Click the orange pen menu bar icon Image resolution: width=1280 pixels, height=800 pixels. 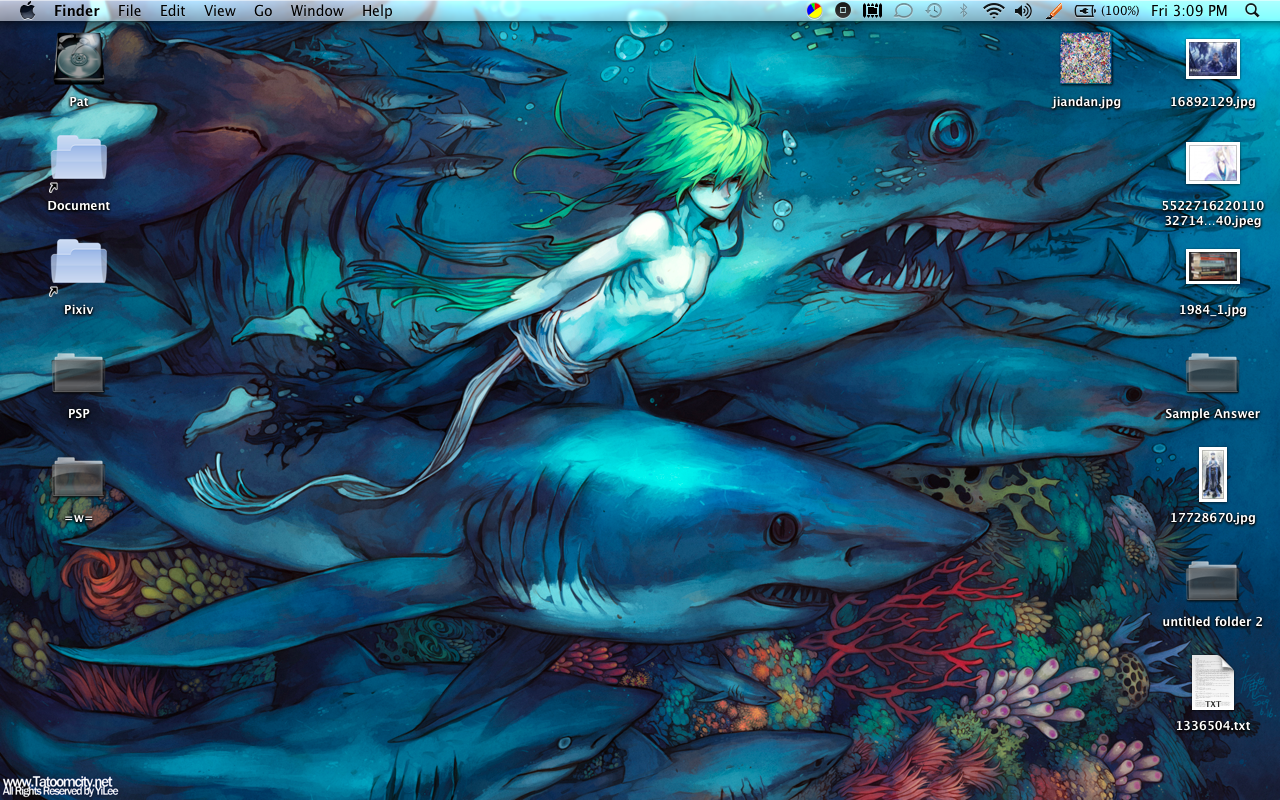coord(1053,11)
